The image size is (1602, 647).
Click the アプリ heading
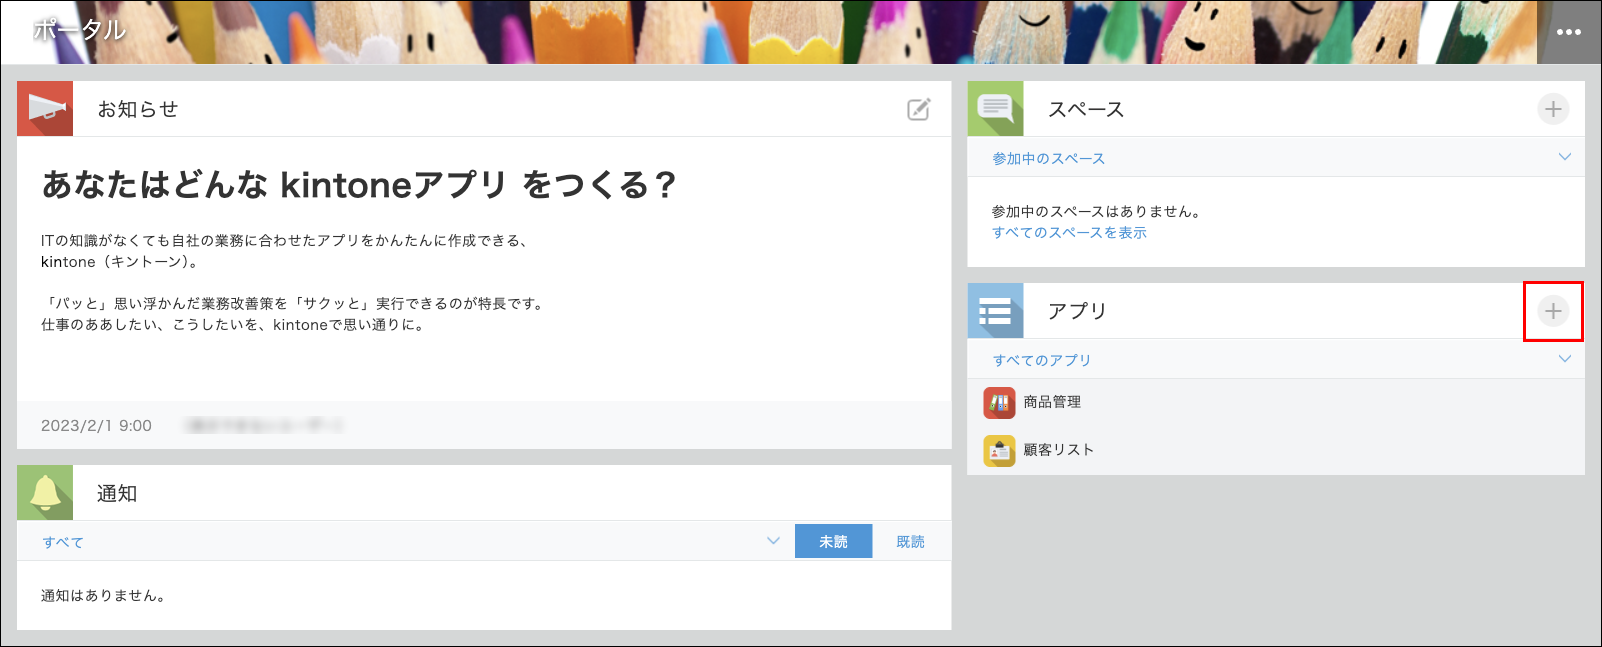coord(1077,311)
